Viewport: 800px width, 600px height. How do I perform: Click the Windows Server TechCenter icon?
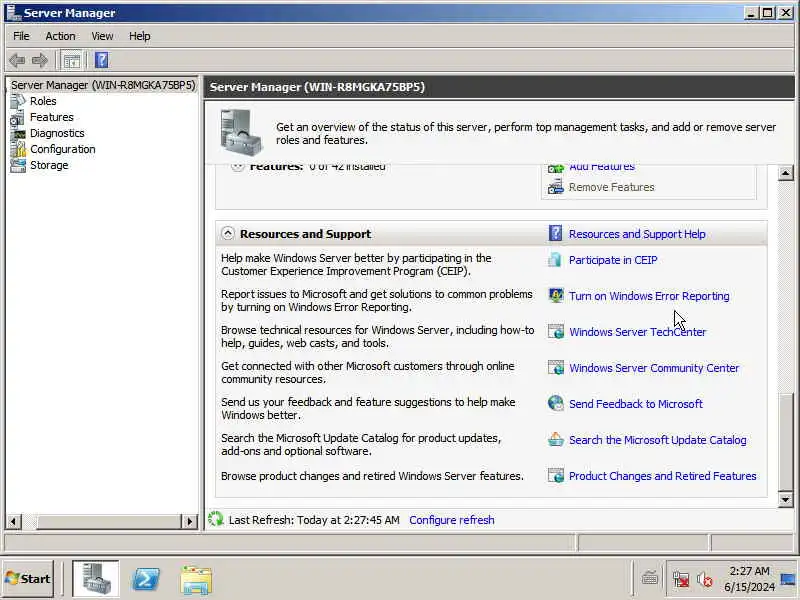556,332
